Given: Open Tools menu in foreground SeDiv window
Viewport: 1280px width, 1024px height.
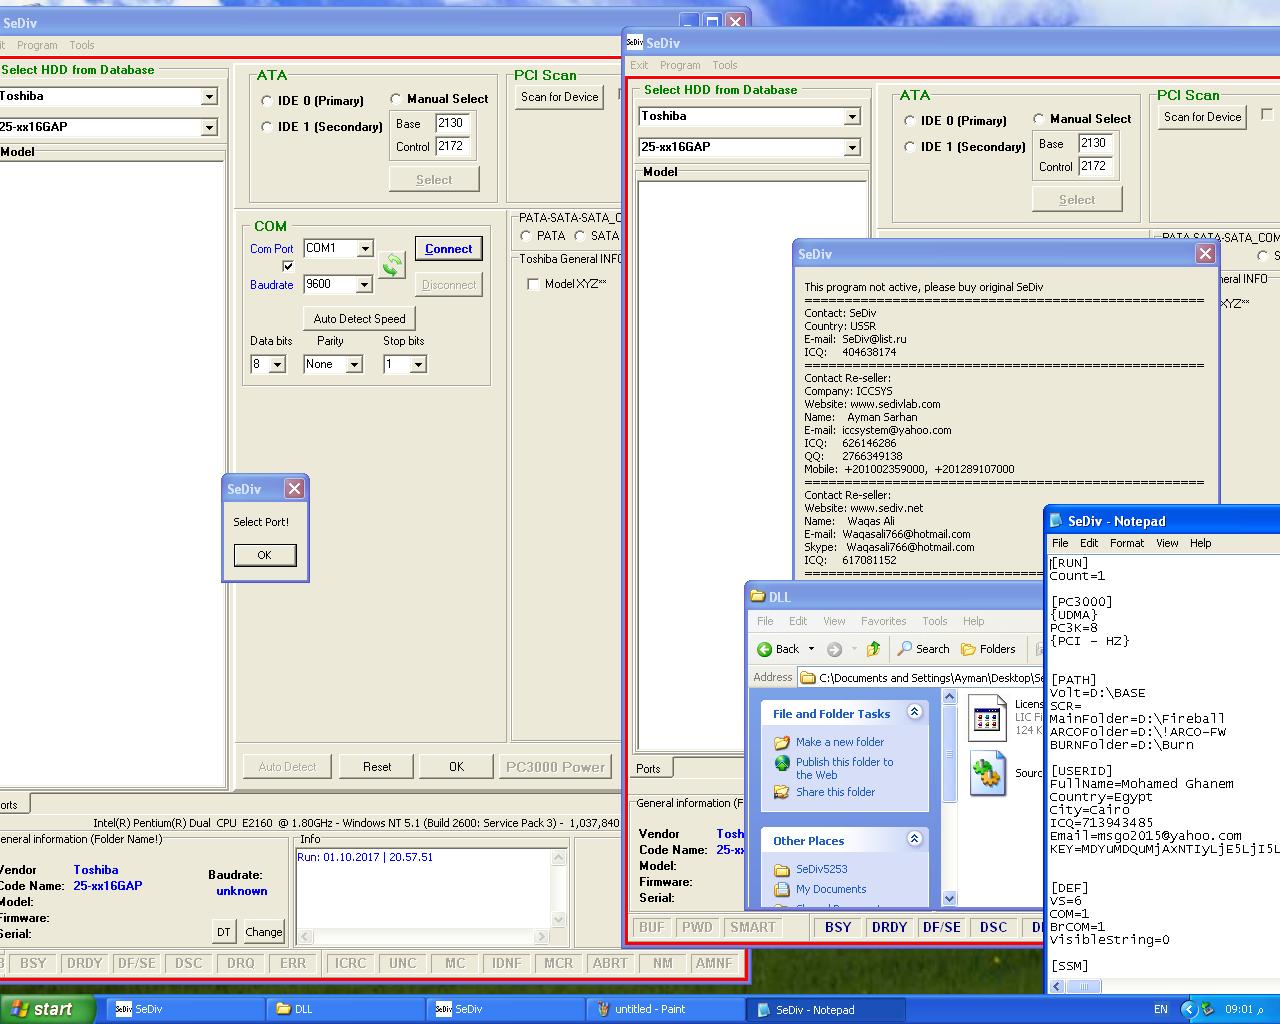Looking at the screenshot, I should pyautogui.click(x=725, y=65).
